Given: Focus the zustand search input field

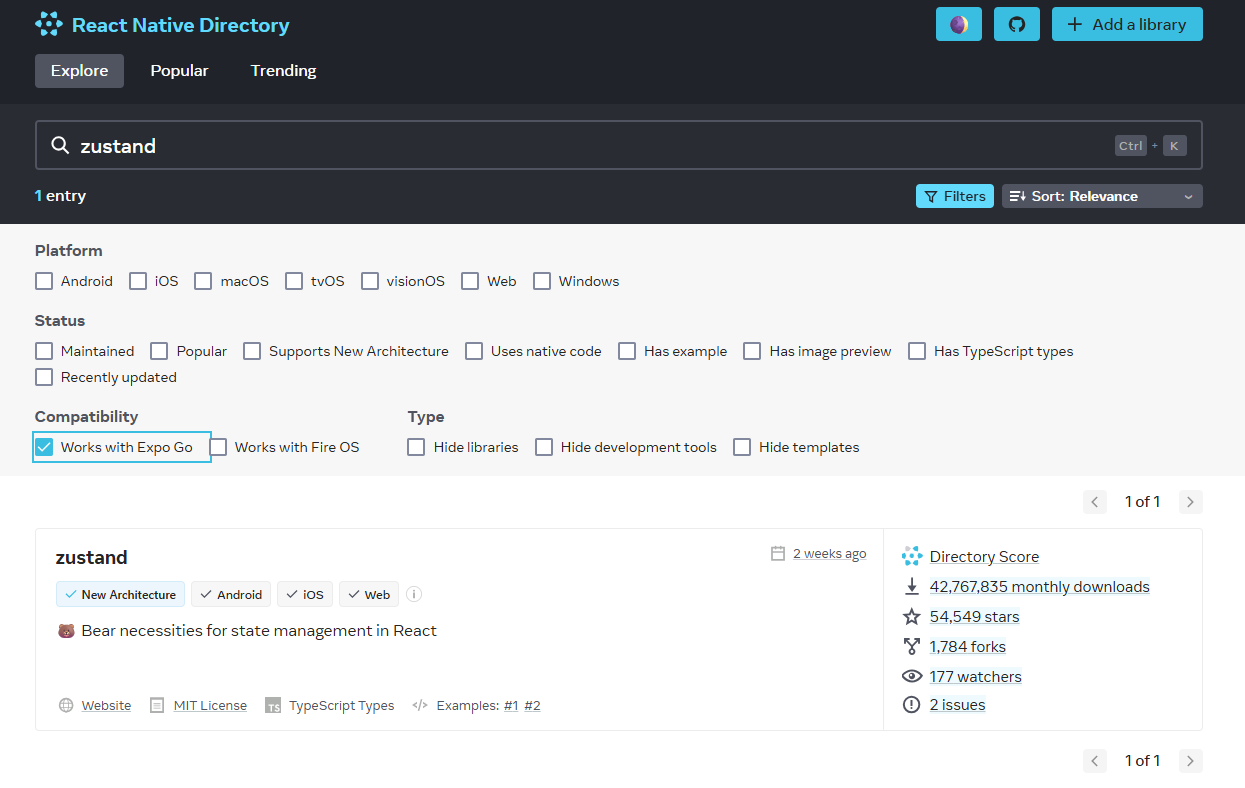Looking at the screenshot, I should (x=619, y=146).
